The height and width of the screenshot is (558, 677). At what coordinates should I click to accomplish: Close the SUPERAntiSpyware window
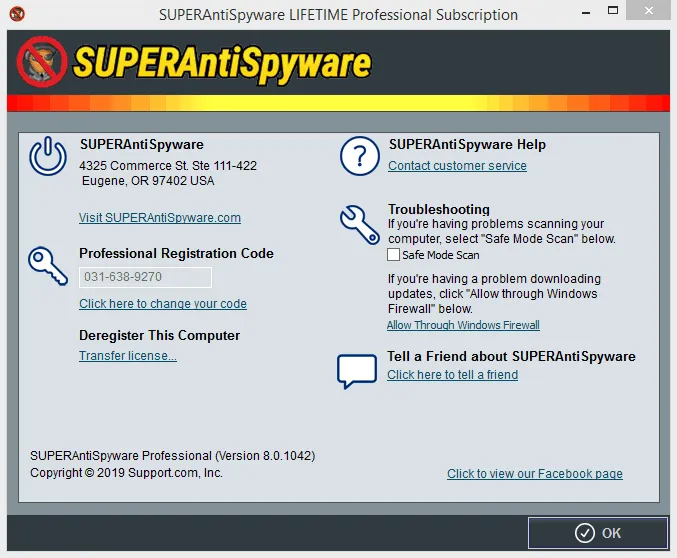(649, 10)
